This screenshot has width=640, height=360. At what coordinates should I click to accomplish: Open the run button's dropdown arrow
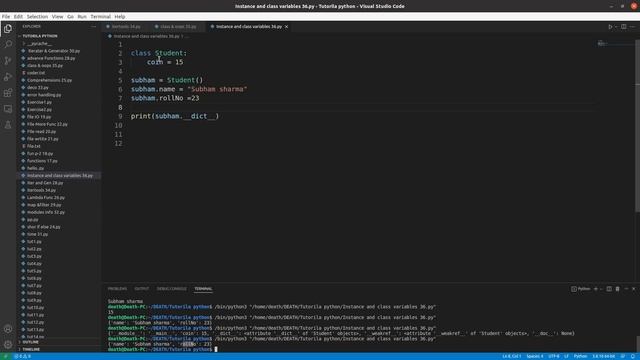coord(616,27)
